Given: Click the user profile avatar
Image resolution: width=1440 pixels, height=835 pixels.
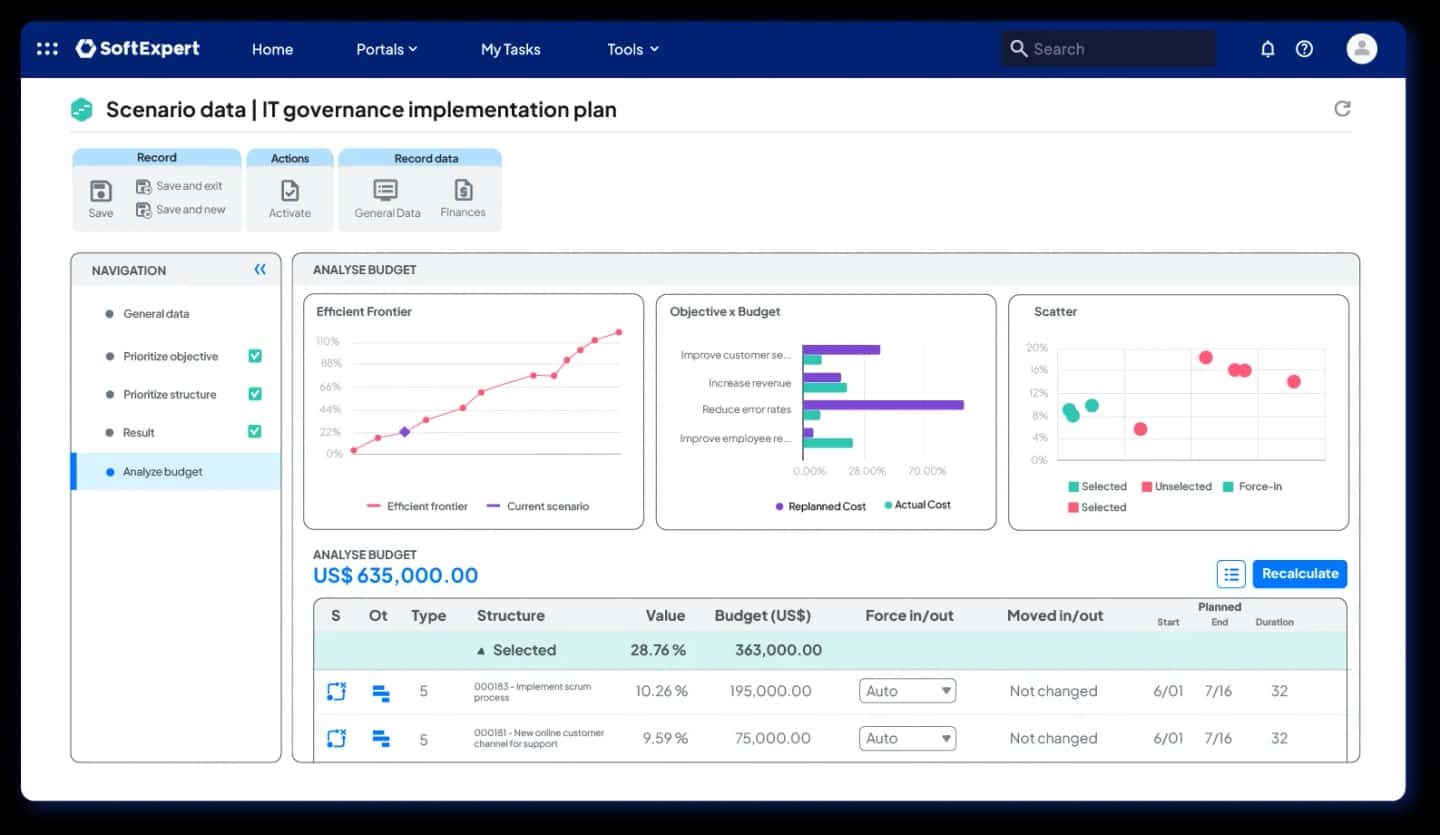Looking at the screenshot, I should coord(1361,48).
